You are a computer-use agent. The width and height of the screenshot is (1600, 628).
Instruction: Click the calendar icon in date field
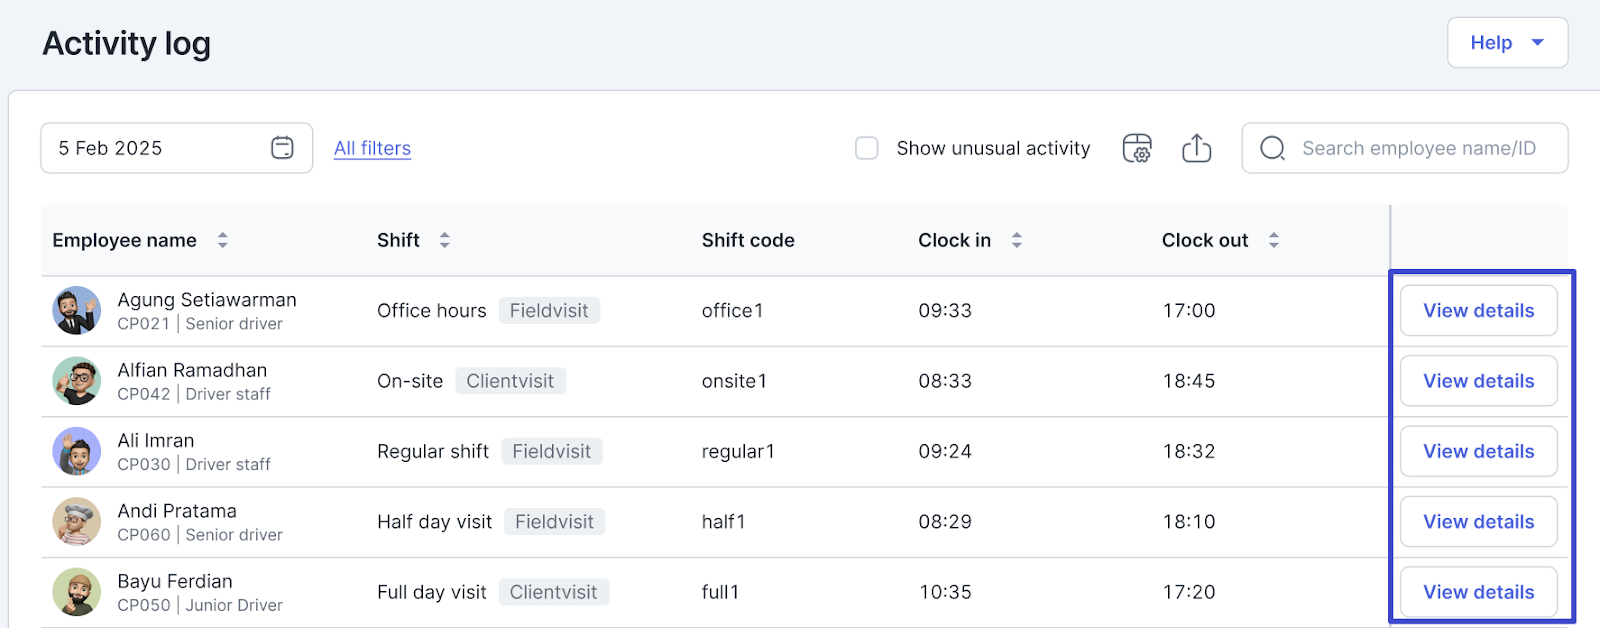point(282,148)
